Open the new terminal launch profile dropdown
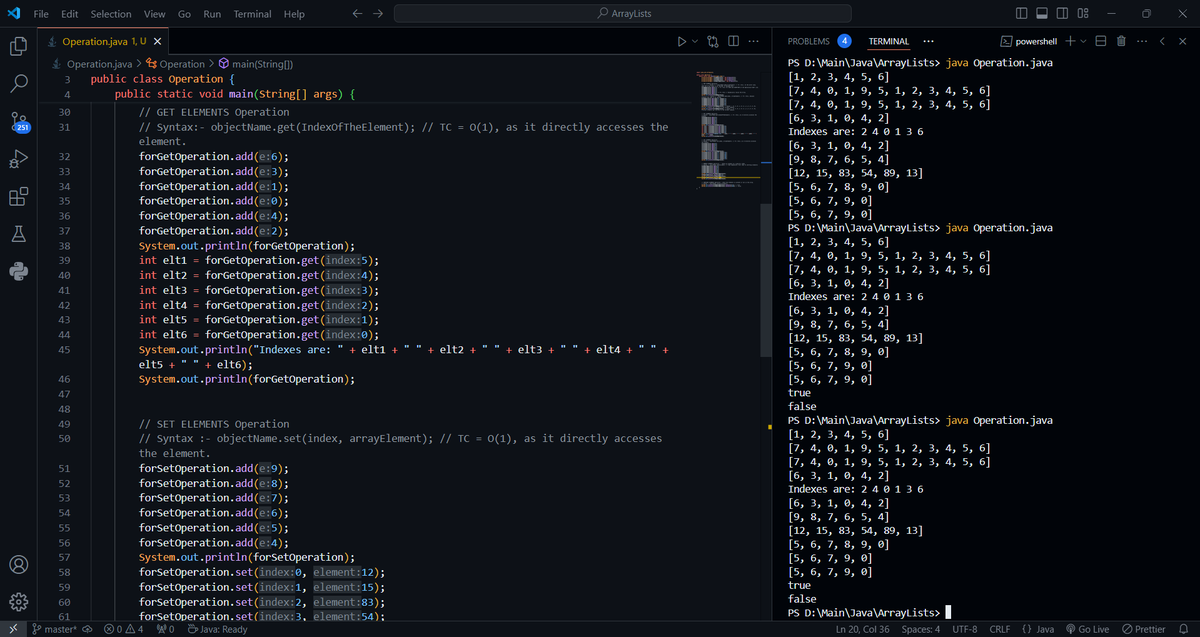The image size is (1200, 637). tap(1082, 41)
